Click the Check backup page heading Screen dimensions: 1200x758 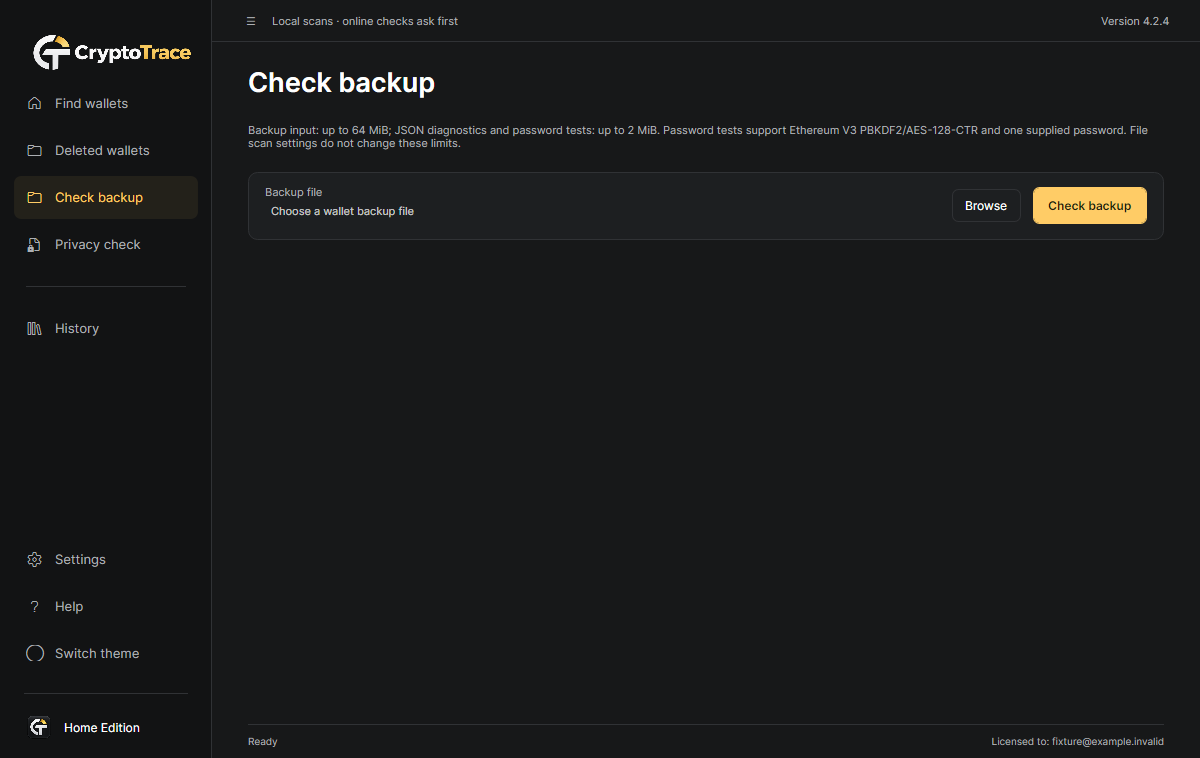pos(341,83)
